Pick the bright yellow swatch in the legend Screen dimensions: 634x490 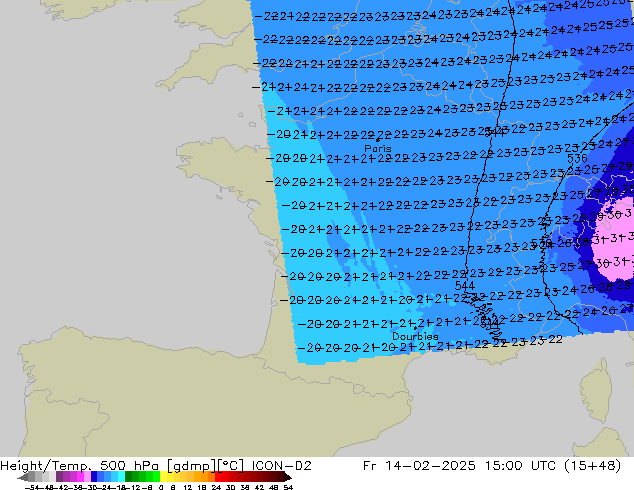point(163,477)
